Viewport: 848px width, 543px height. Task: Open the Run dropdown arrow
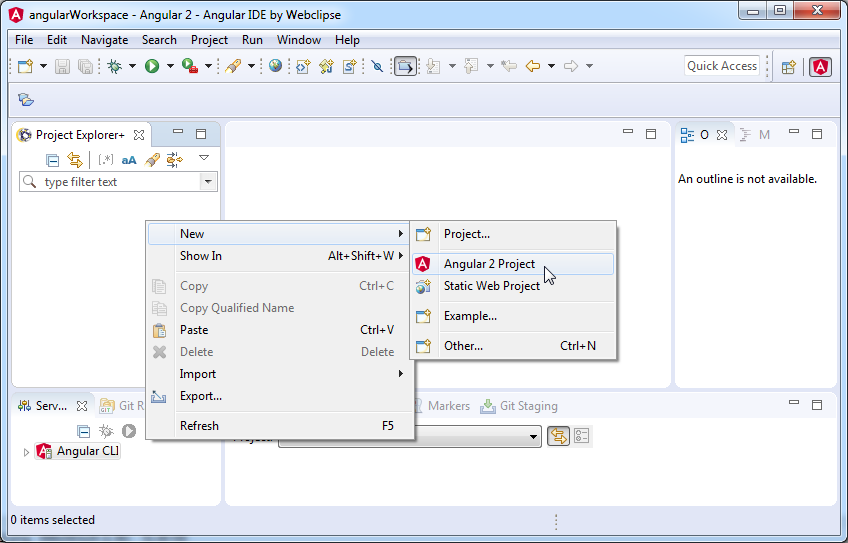[x=170, y=66]
